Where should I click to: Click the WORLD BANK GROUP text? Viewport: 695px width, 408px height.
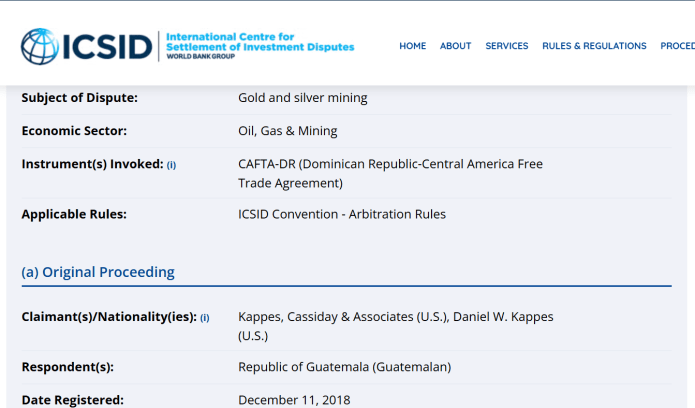(x=201, y=58)
